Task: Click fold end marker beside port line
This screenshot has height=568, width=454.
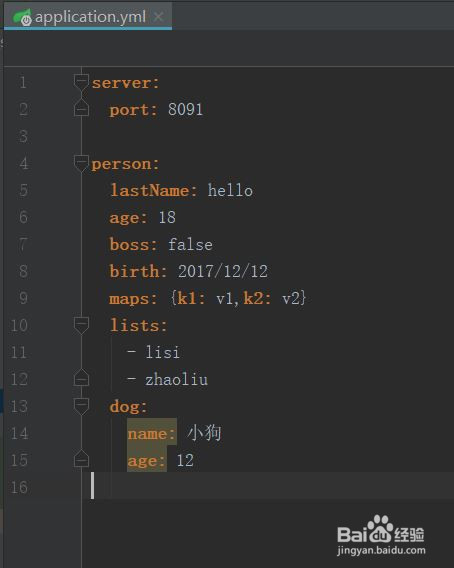Action: tap(81, 109)
